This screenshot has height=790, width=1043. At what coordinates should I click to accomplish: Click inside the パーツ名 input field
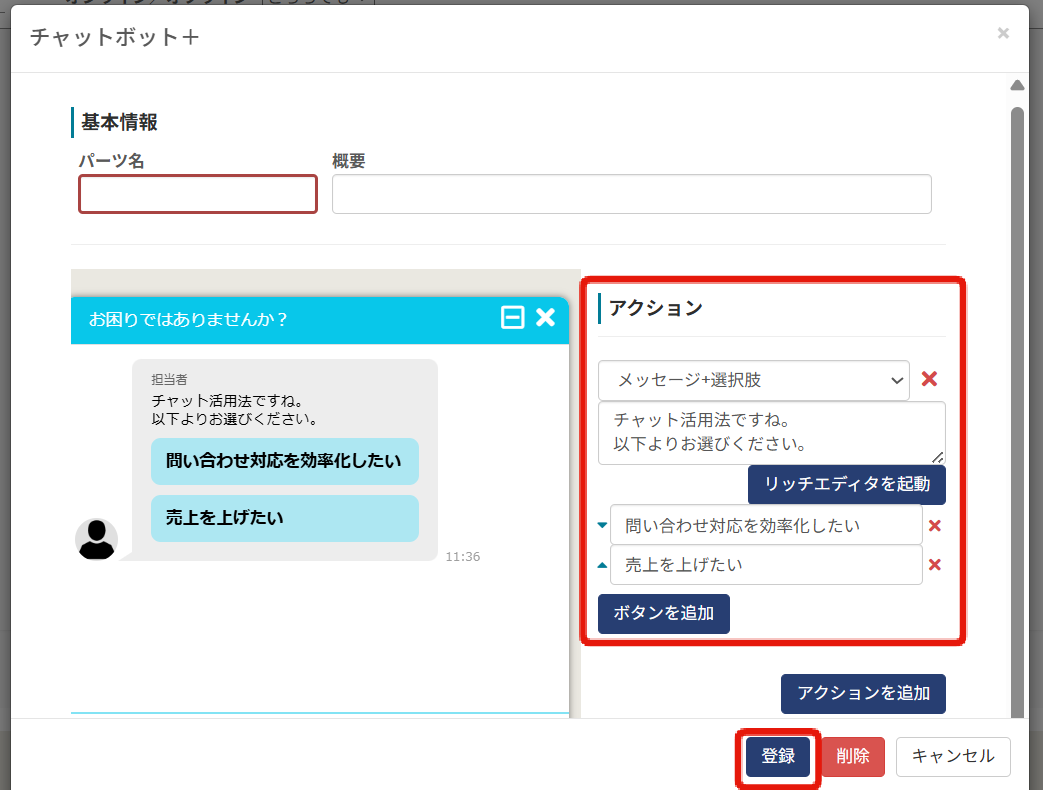coord(196,193)
